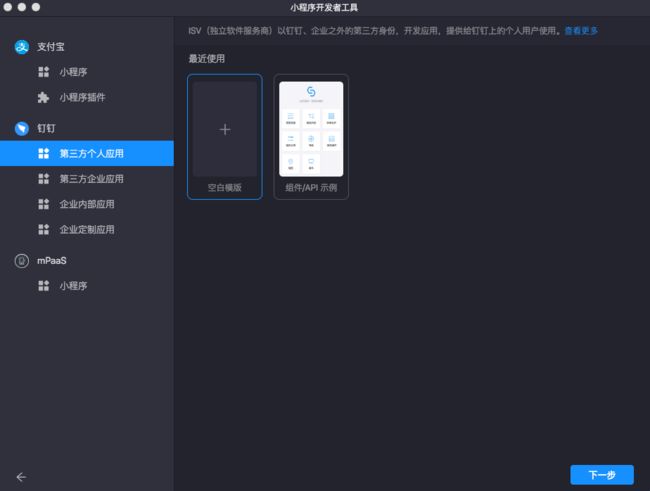
Task: Select 第三方企业应用 in sidebar
Action: 87,179
